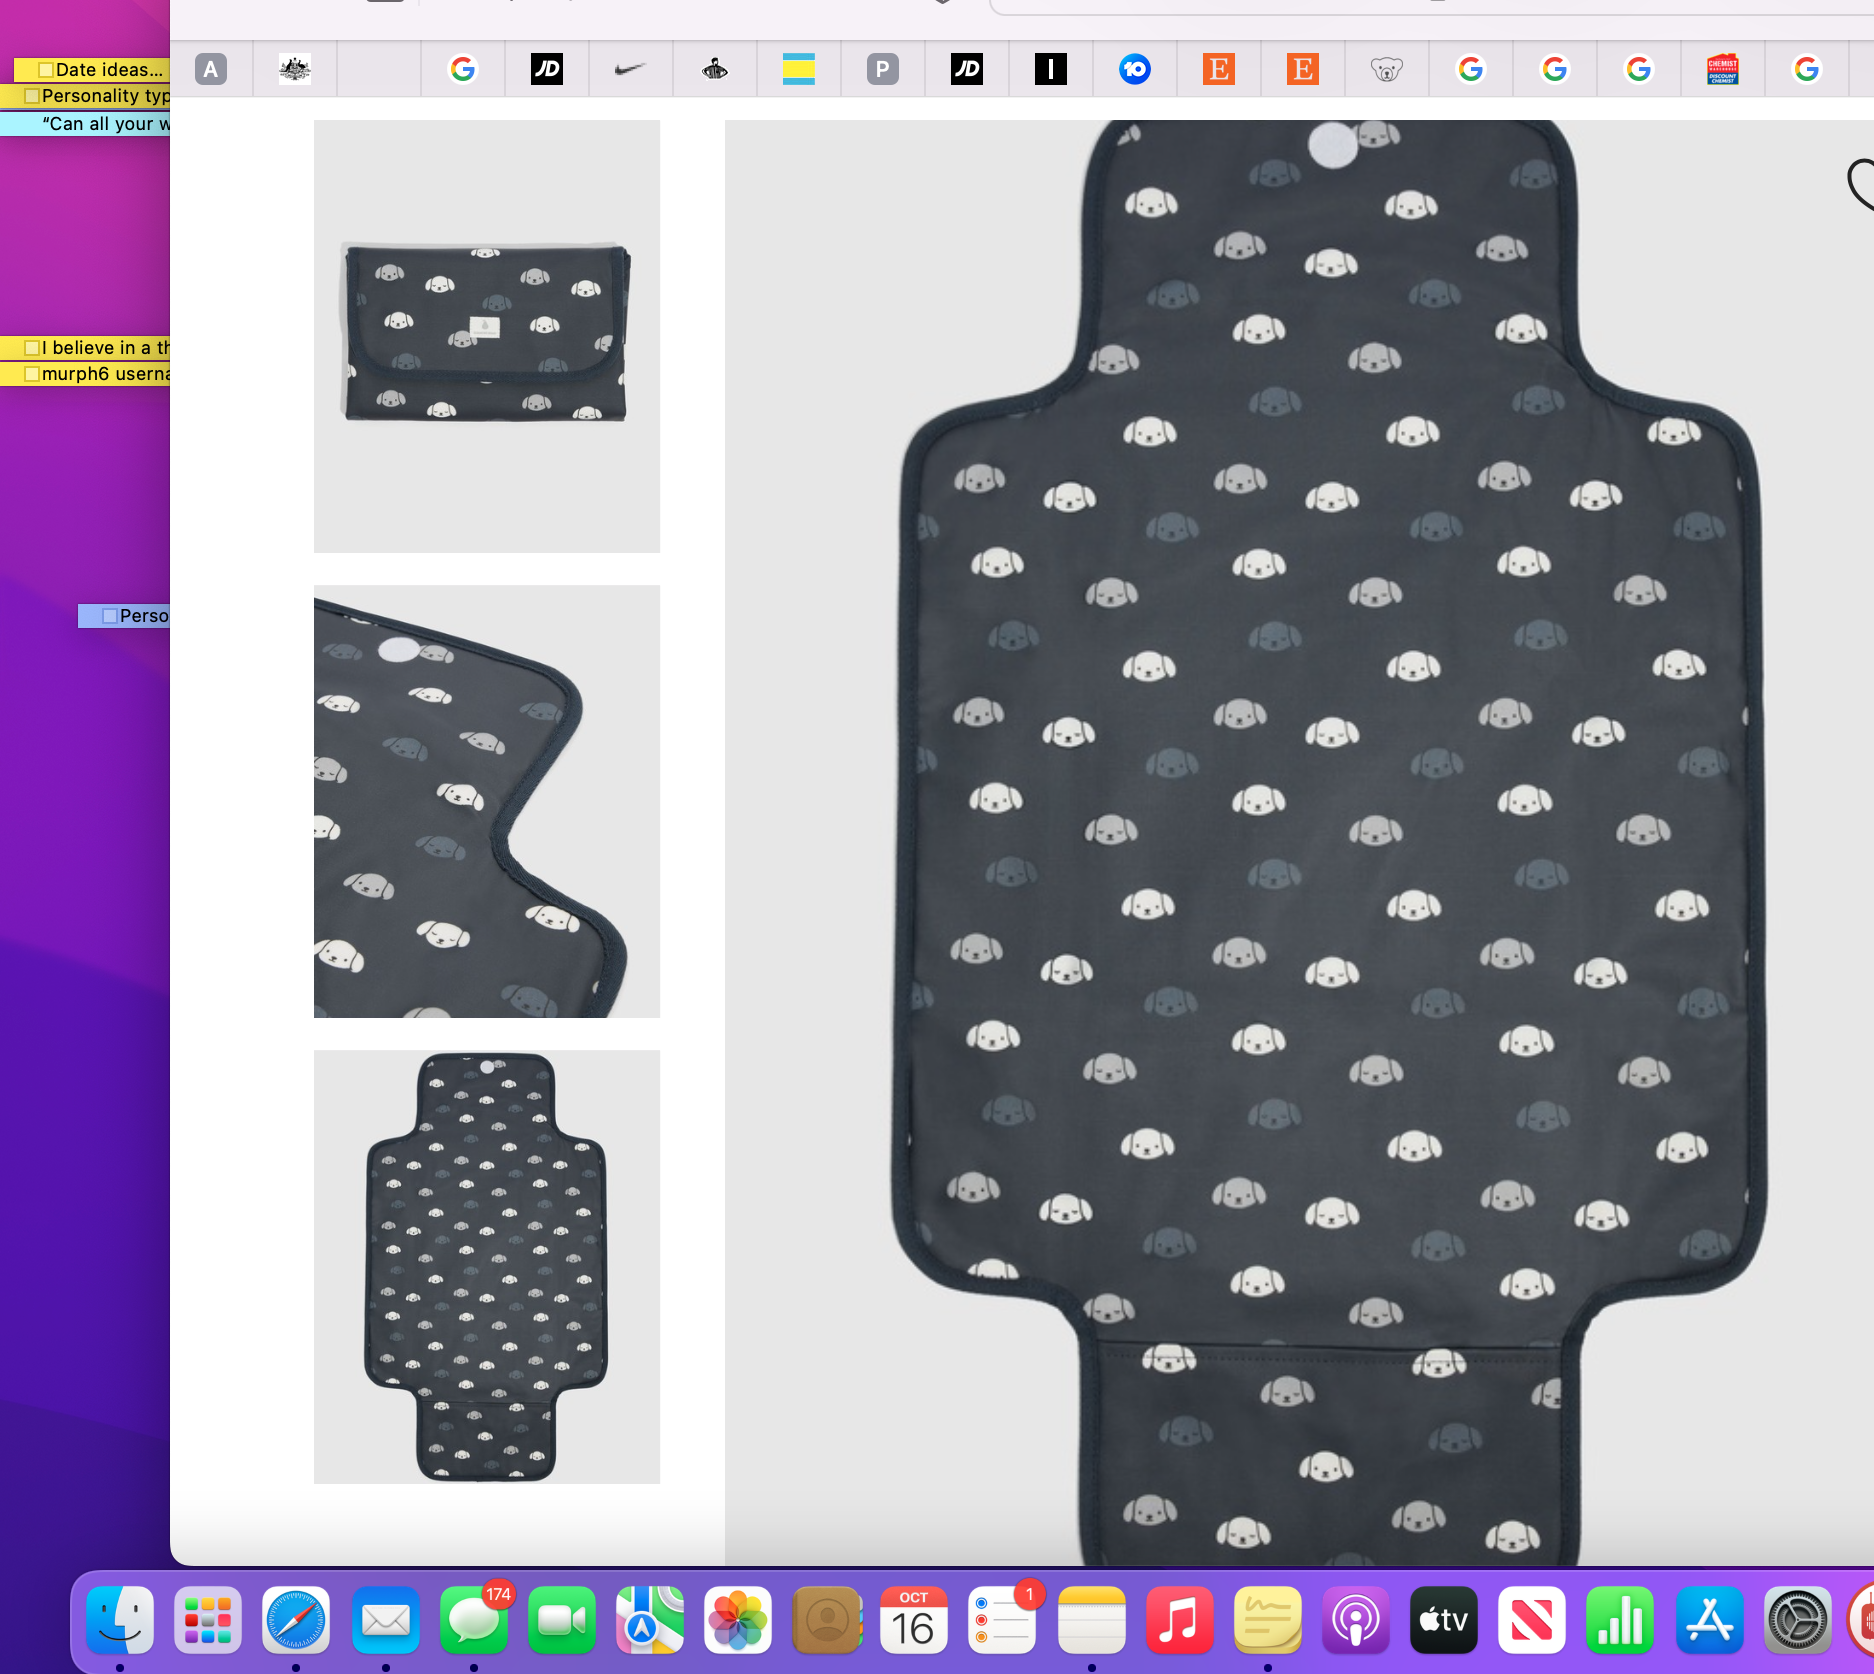Switch to the gray 'P' icon tab
Image resolution: width=1874 pixels, height=1674 pixels.
click(883, 69)
